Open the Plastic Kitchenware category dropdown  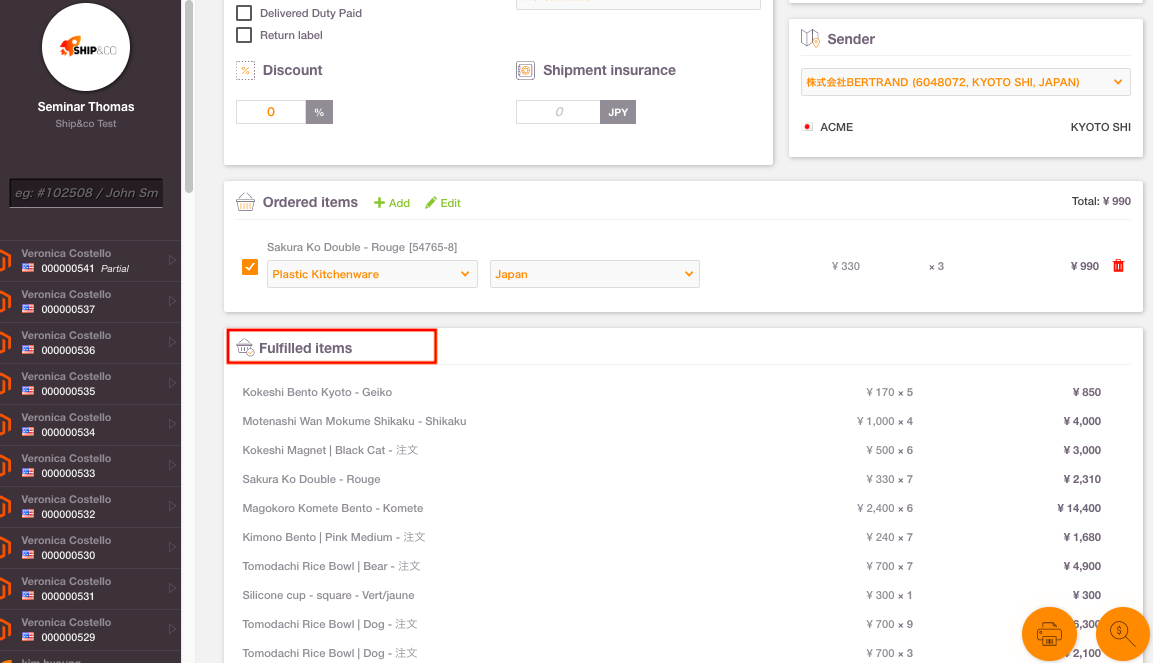372,274
